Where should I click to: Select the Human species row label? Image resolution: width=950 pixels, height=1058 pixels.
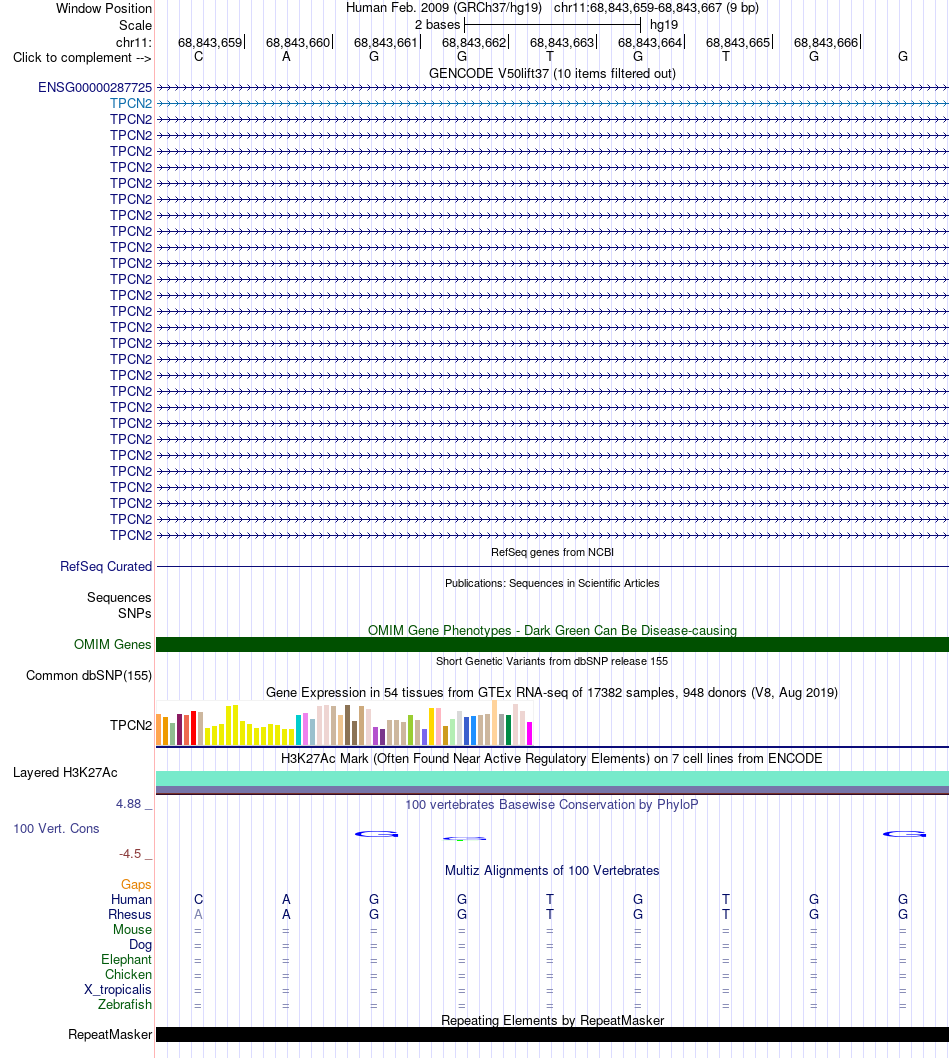(132, 899)
